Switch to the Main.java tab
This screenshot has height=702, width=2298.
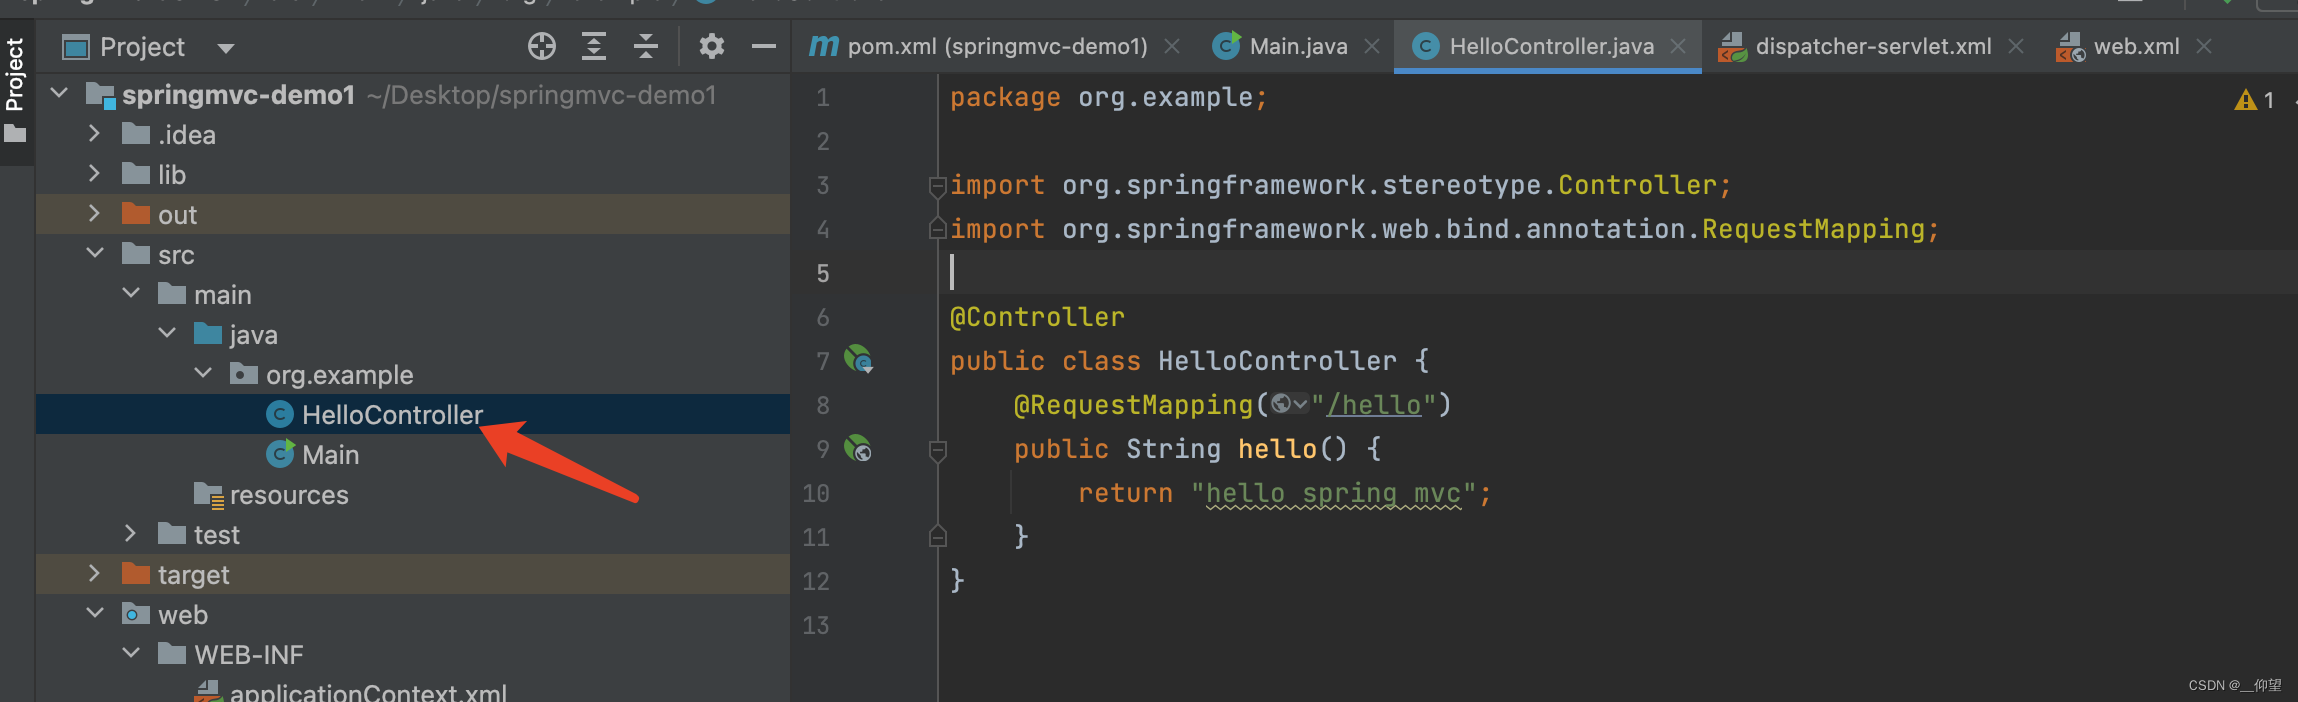(1298, 46)
